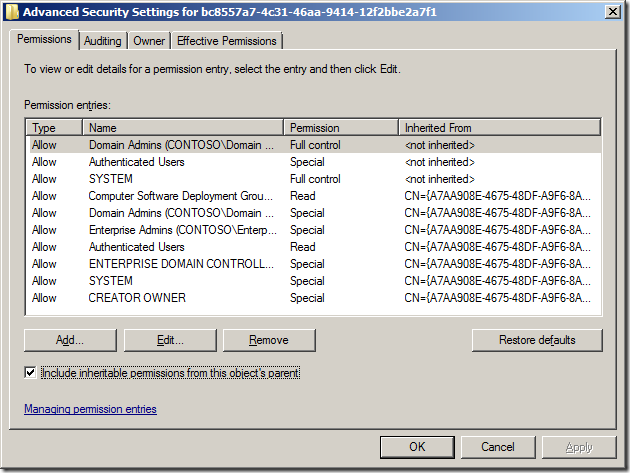Open the Managing permission entries link

90,409
